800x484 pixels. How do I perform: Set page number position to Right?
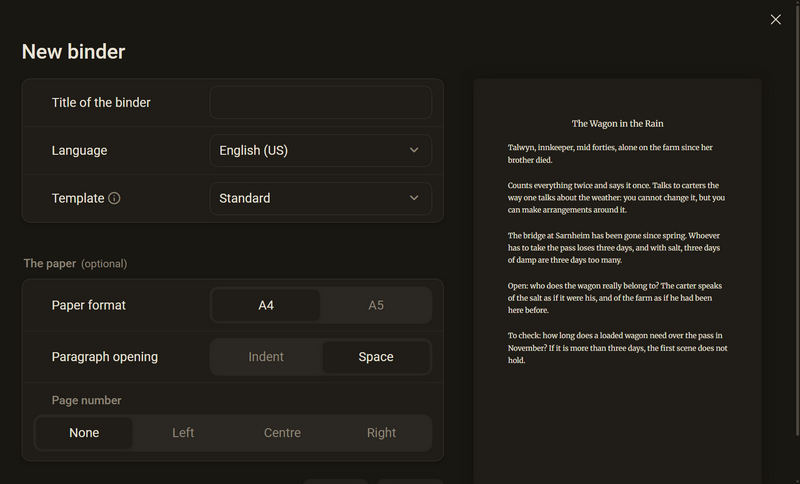pos(381,432)
